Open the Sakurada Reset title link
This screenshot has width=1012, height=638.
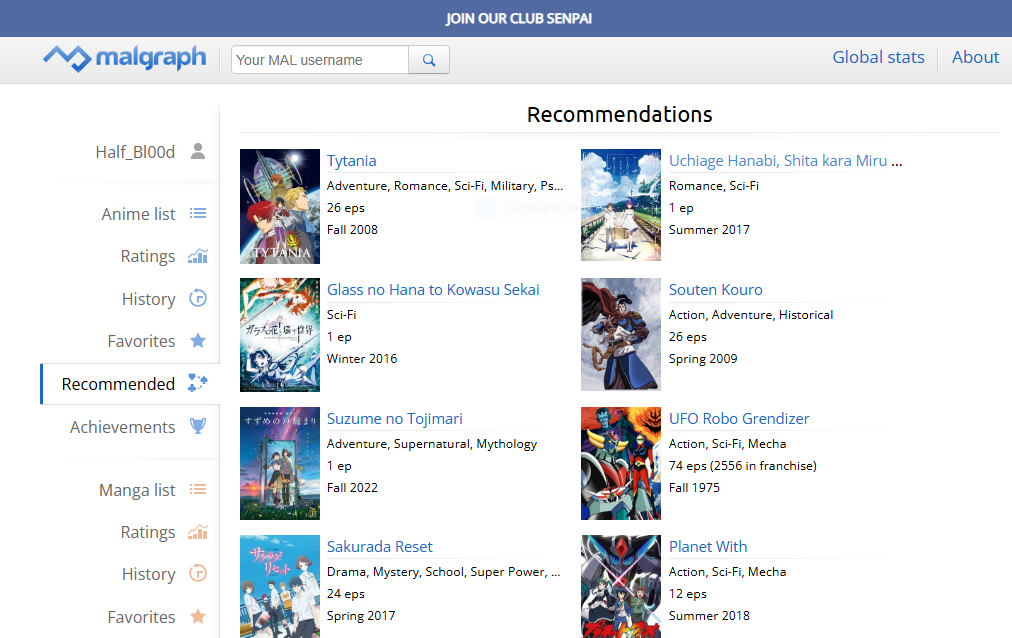[x=380, y=546]
